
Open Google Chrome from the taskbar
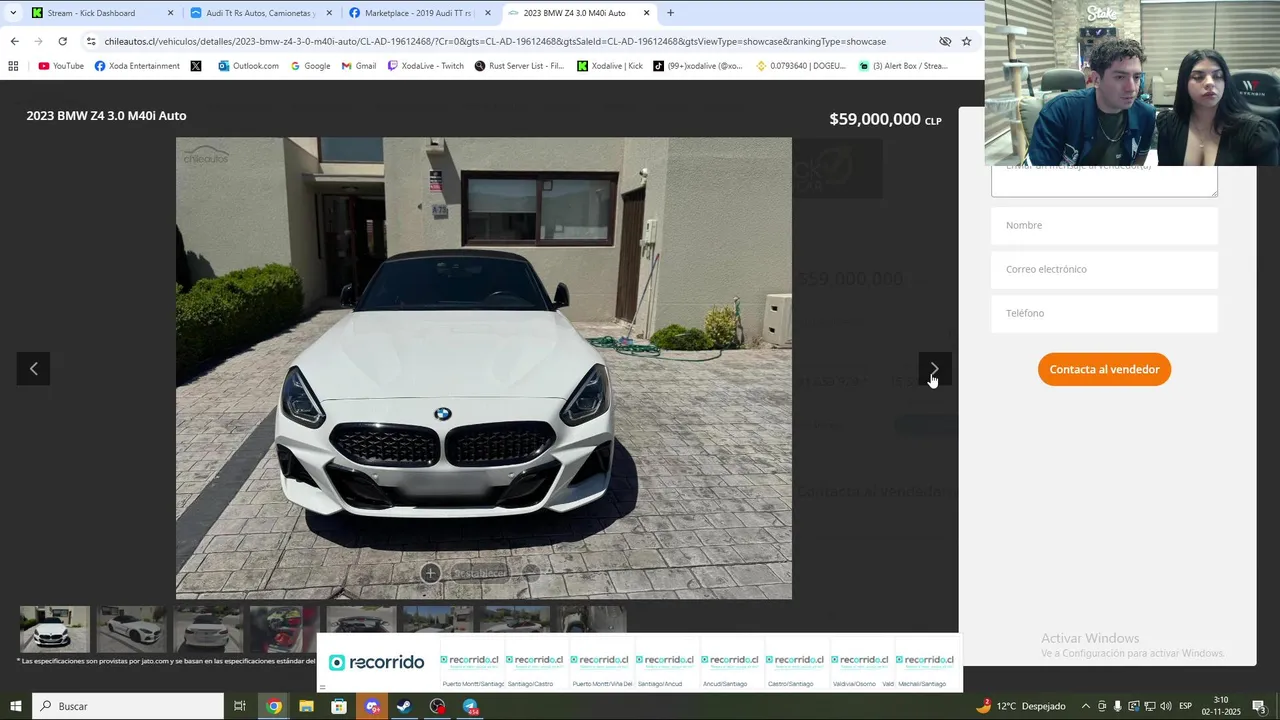[x=274, y=706]
